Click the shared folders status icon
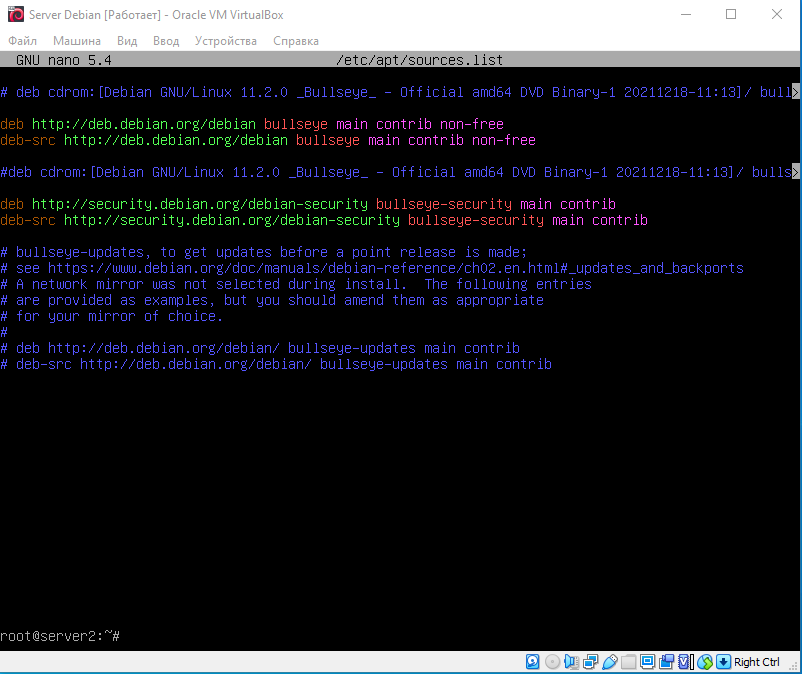This screenshot has width=802, height=674. (628, 662)
